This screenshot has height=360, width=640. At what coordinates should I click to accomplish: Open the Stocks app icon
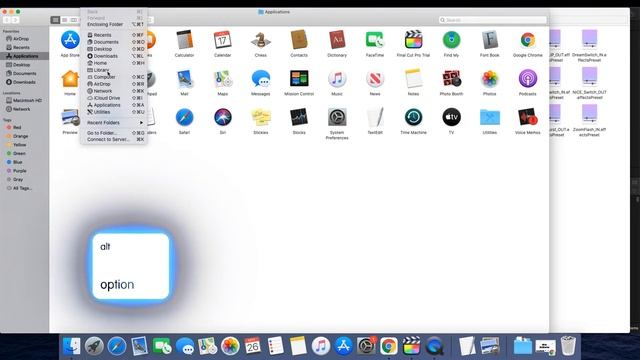[x=299, y=118]
